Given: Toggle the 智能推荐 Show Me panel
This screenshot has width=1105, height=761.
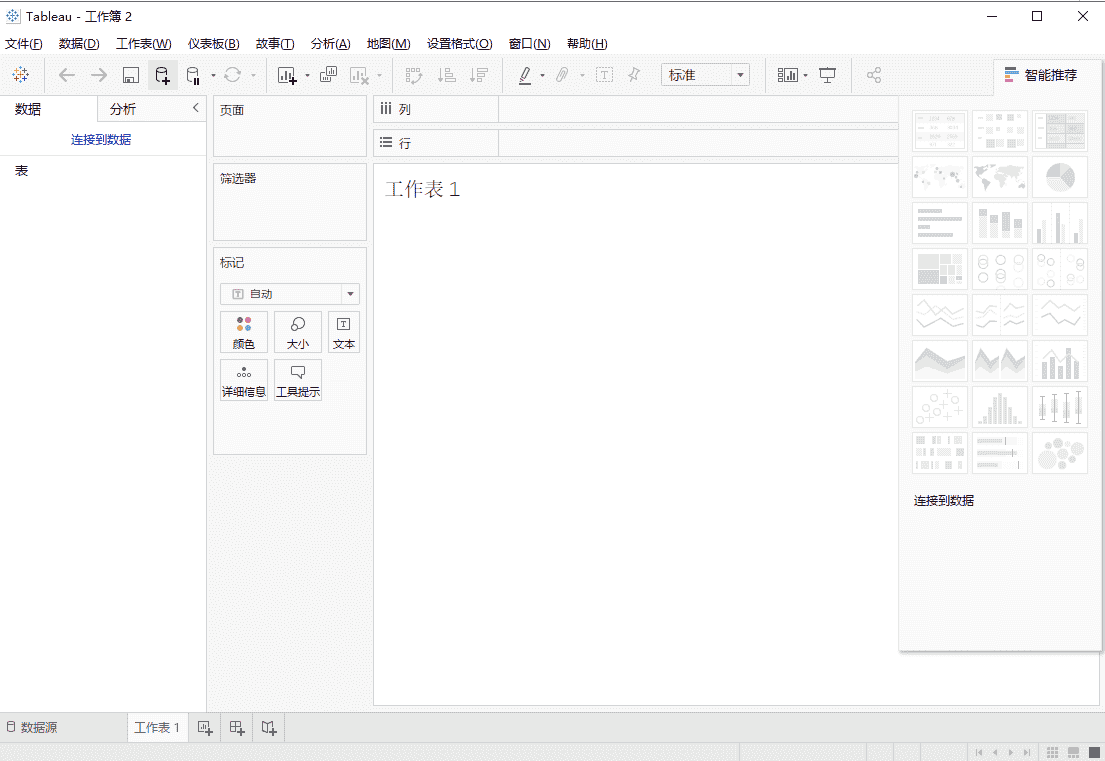Looking at the screenshot, I should coord(1041,75).
